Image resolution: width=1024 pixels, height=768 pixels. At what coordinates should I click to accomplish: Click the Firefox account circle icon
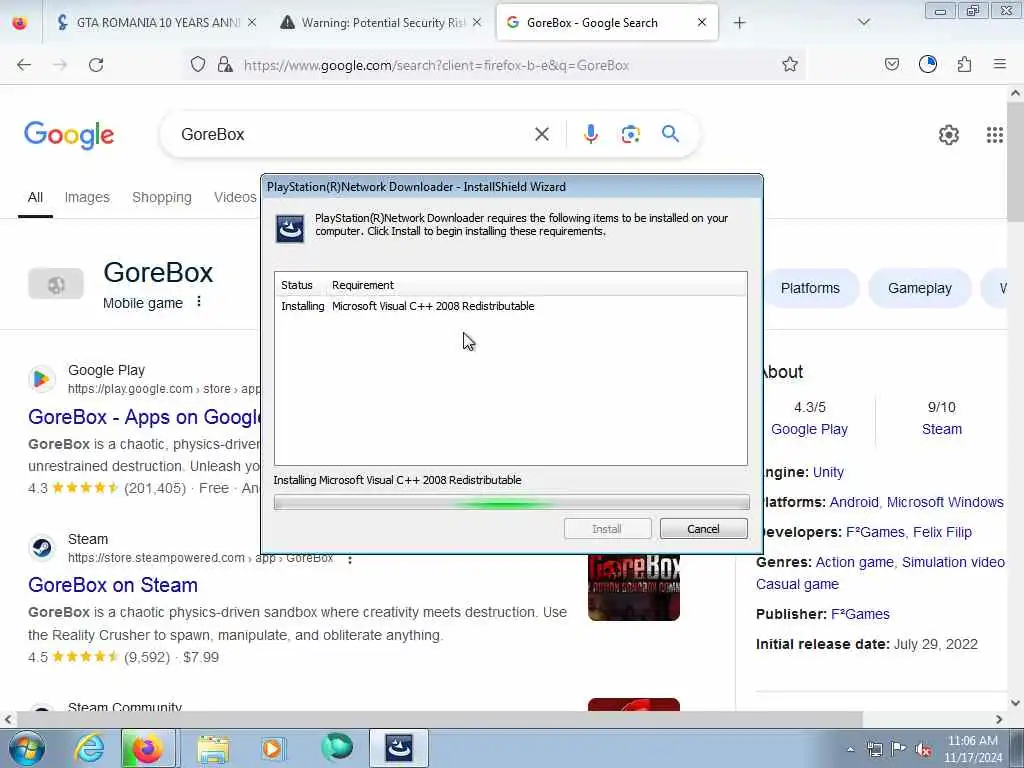[x=927, y=64]
